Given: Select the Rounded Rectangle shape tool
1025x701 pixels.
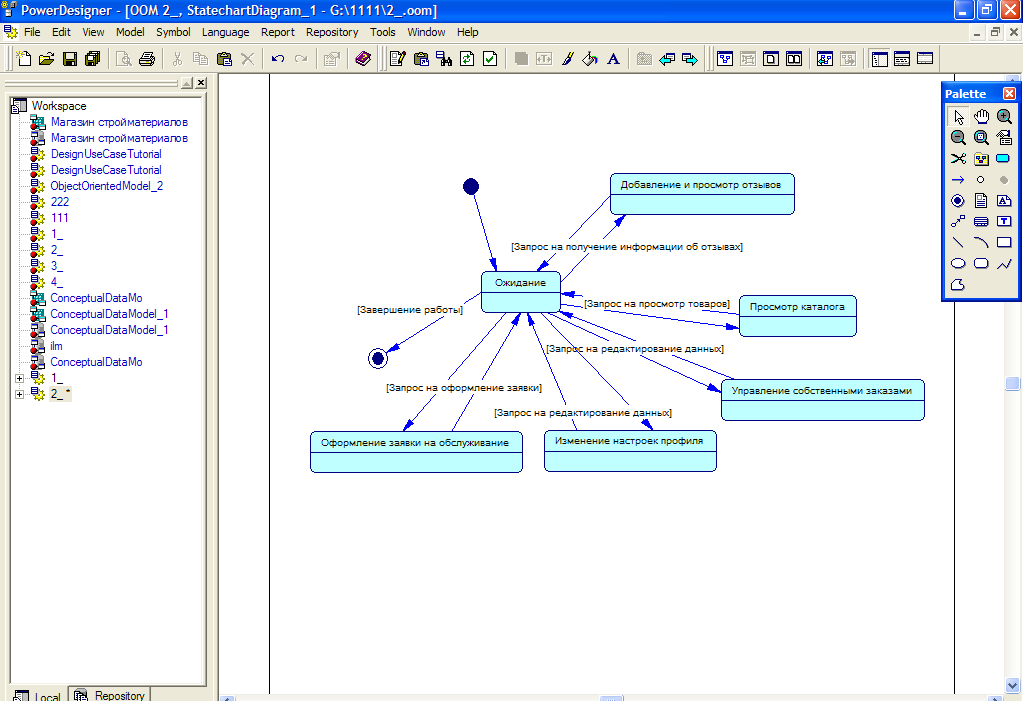Looking at the screenshot, I should pyautogui.click(x=981, y=263).
